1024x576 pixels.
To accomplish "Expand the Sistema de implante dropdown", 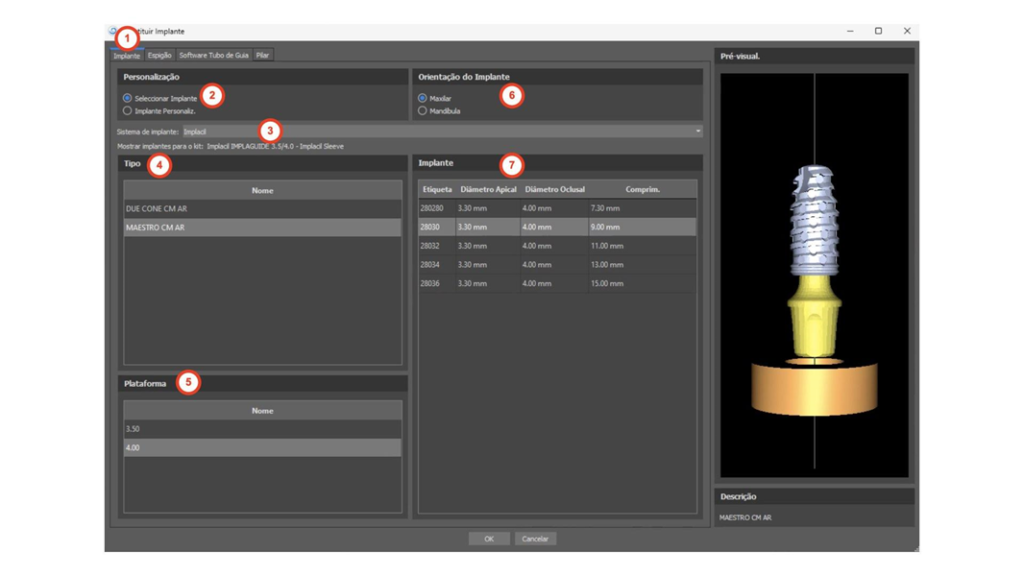I will pos(698,131).
